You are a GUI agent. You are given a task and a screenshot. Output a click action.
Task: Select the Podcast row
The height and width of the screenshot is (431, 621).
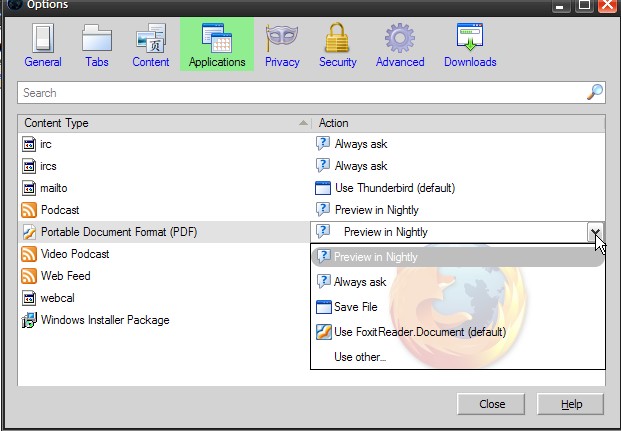click(311, 210)
